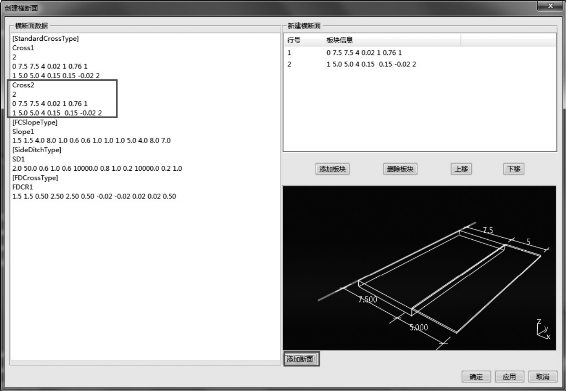Move selected block up with 上移
This screenshot has height=391, width=566.
pyautogui.click(x=461, y=169)
